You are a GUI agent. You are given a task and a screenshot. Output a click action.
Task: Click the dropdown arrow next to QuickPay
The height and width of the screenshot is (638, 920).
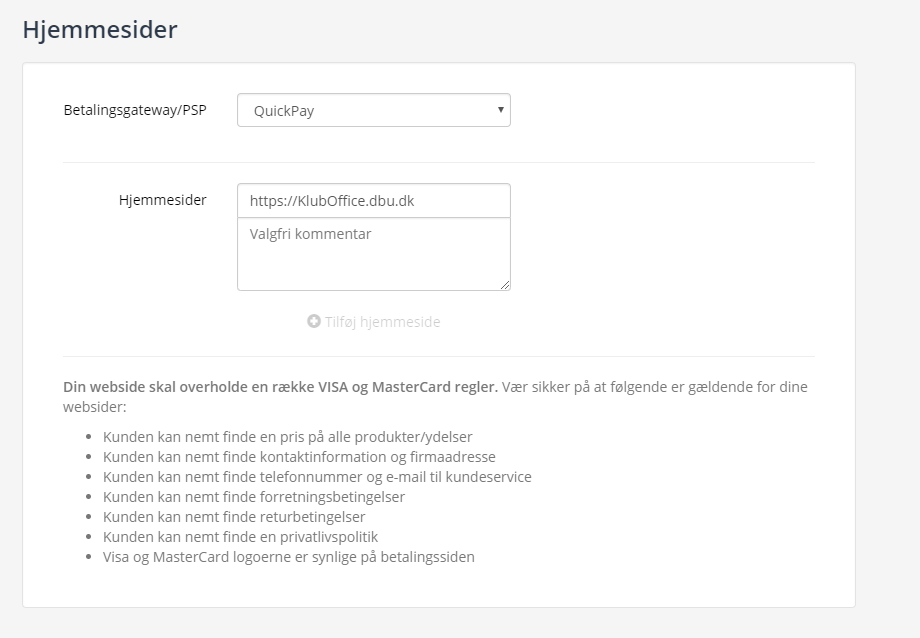[x=500, y=110]
